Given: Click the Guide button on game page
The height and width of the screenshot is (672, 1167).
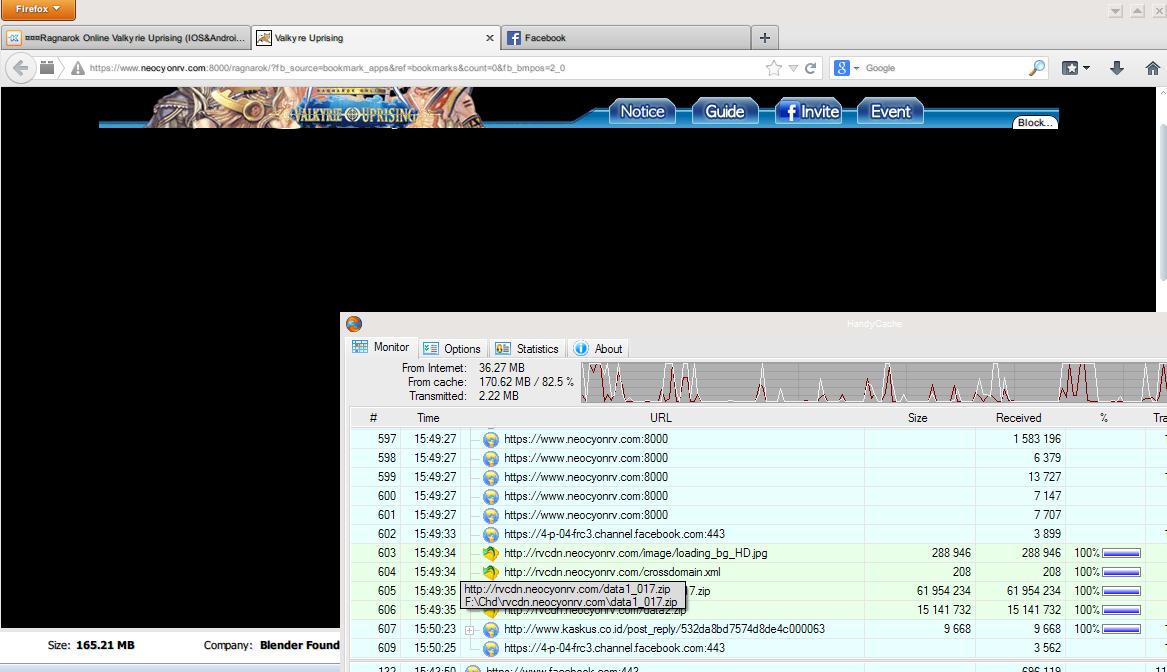Looking at the screenshot, I should [x=724, y=112].
